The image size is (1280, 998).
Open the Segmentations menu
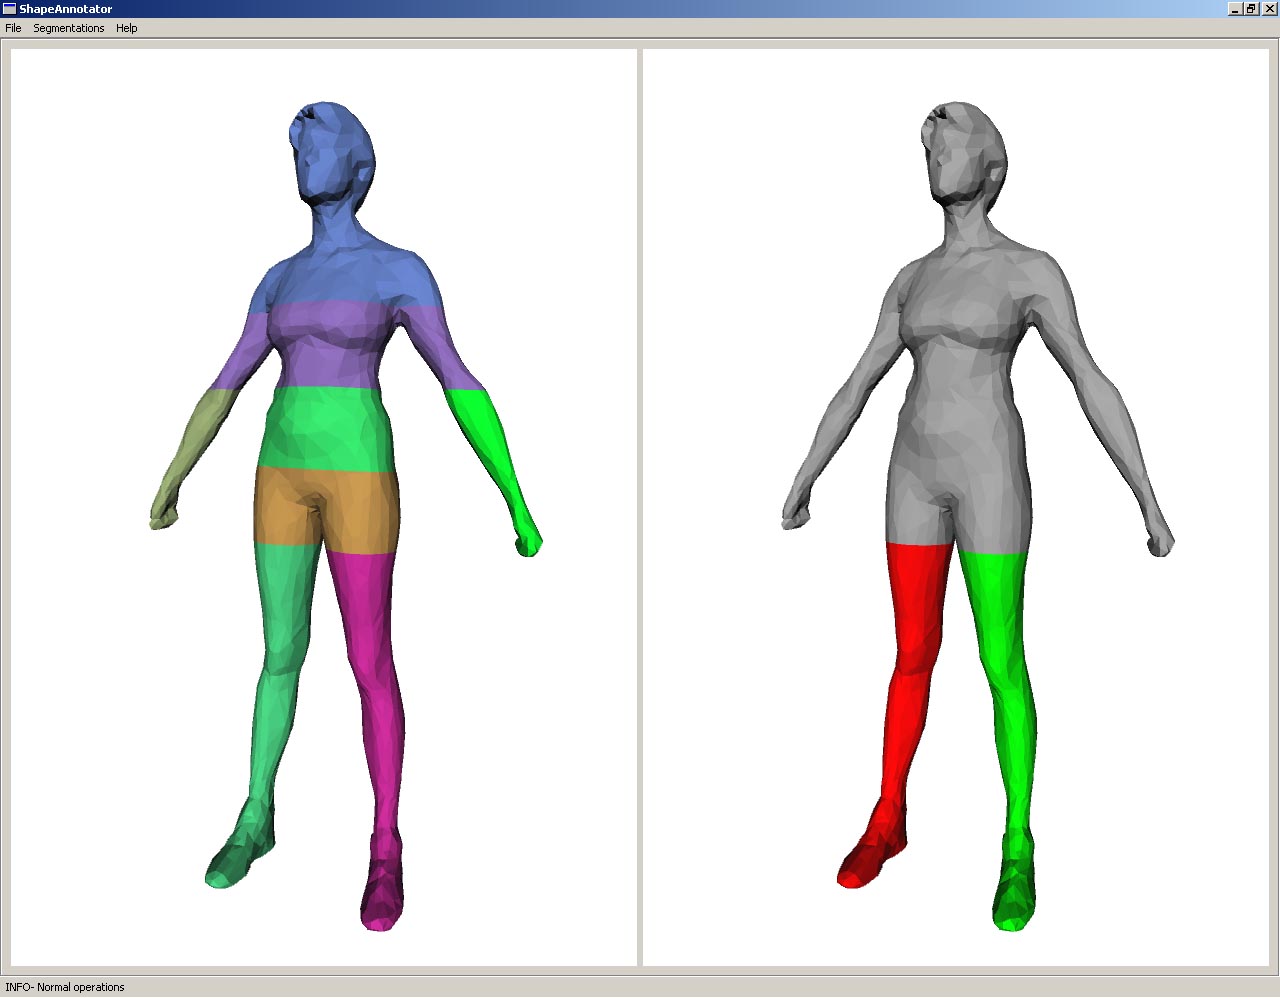[x=68, y=28]
